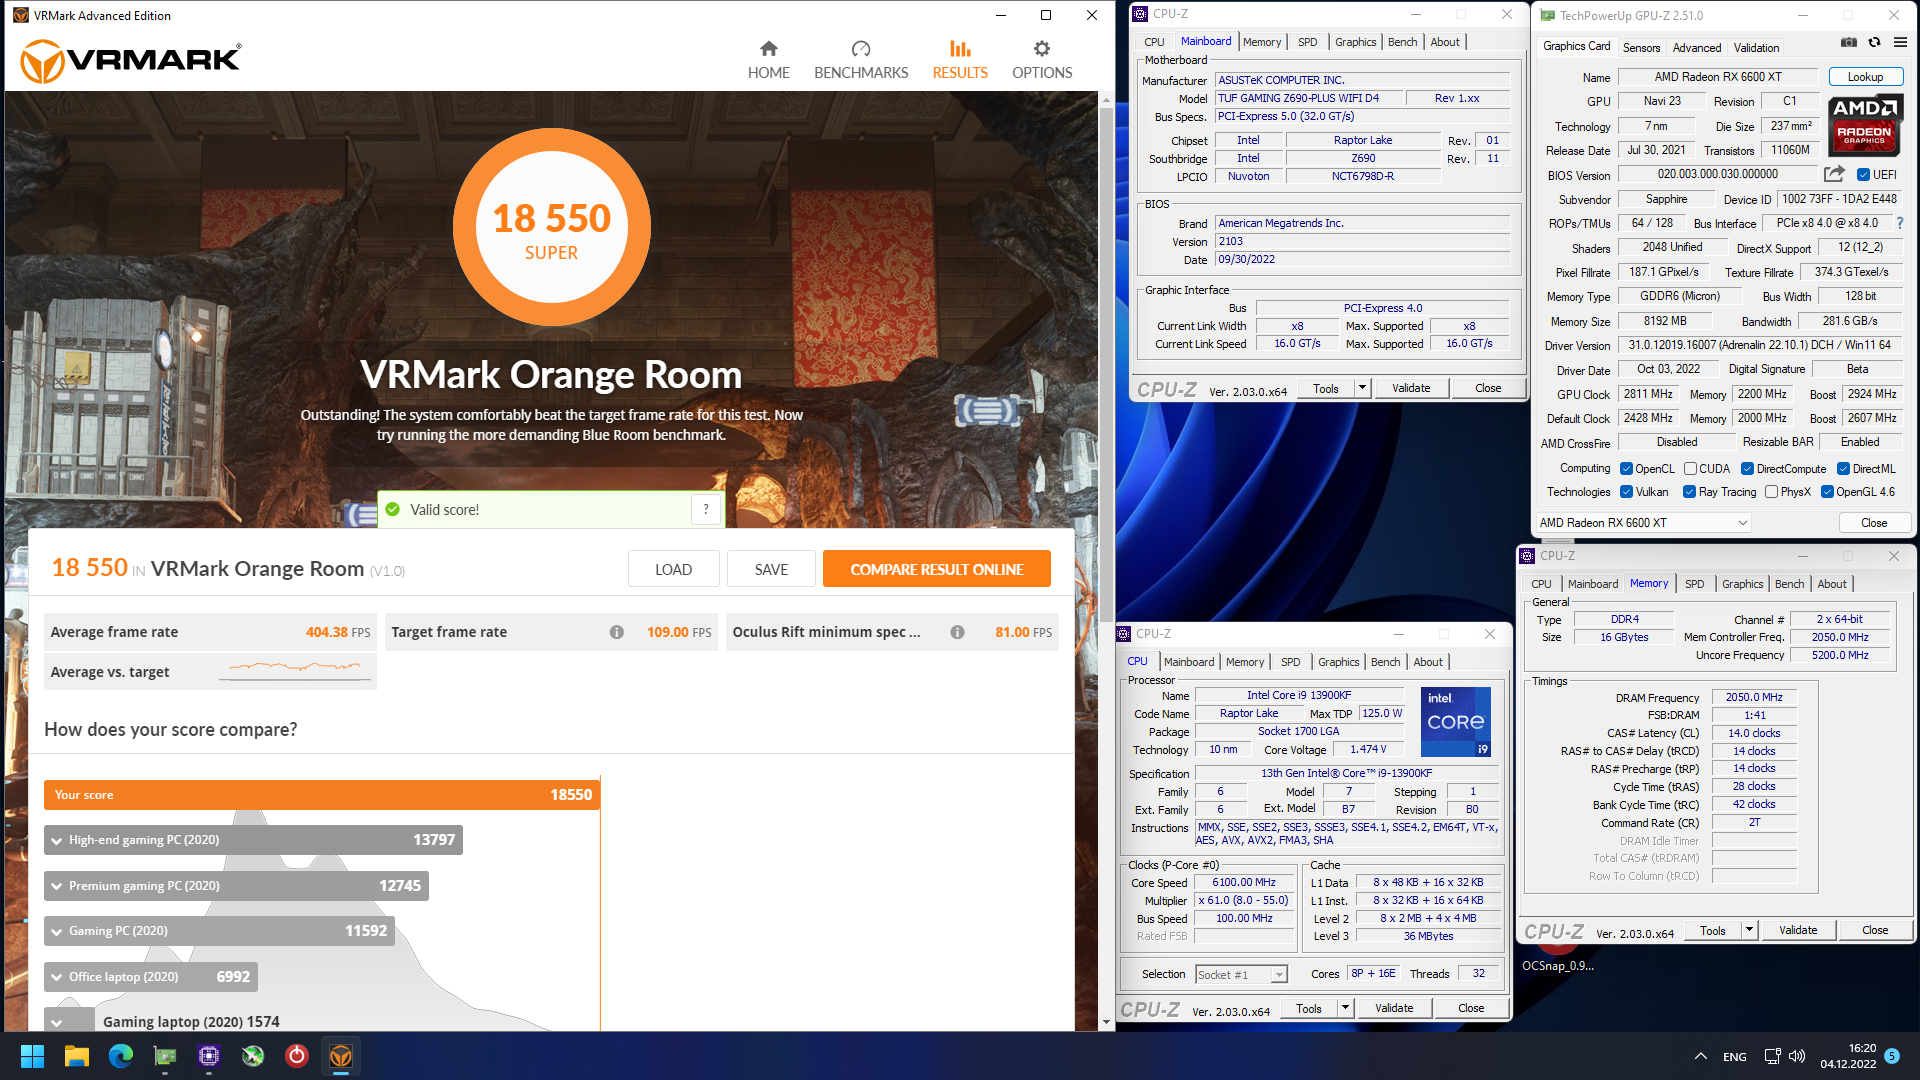Click SAVE button in VRMark

[x=771, y=569]
